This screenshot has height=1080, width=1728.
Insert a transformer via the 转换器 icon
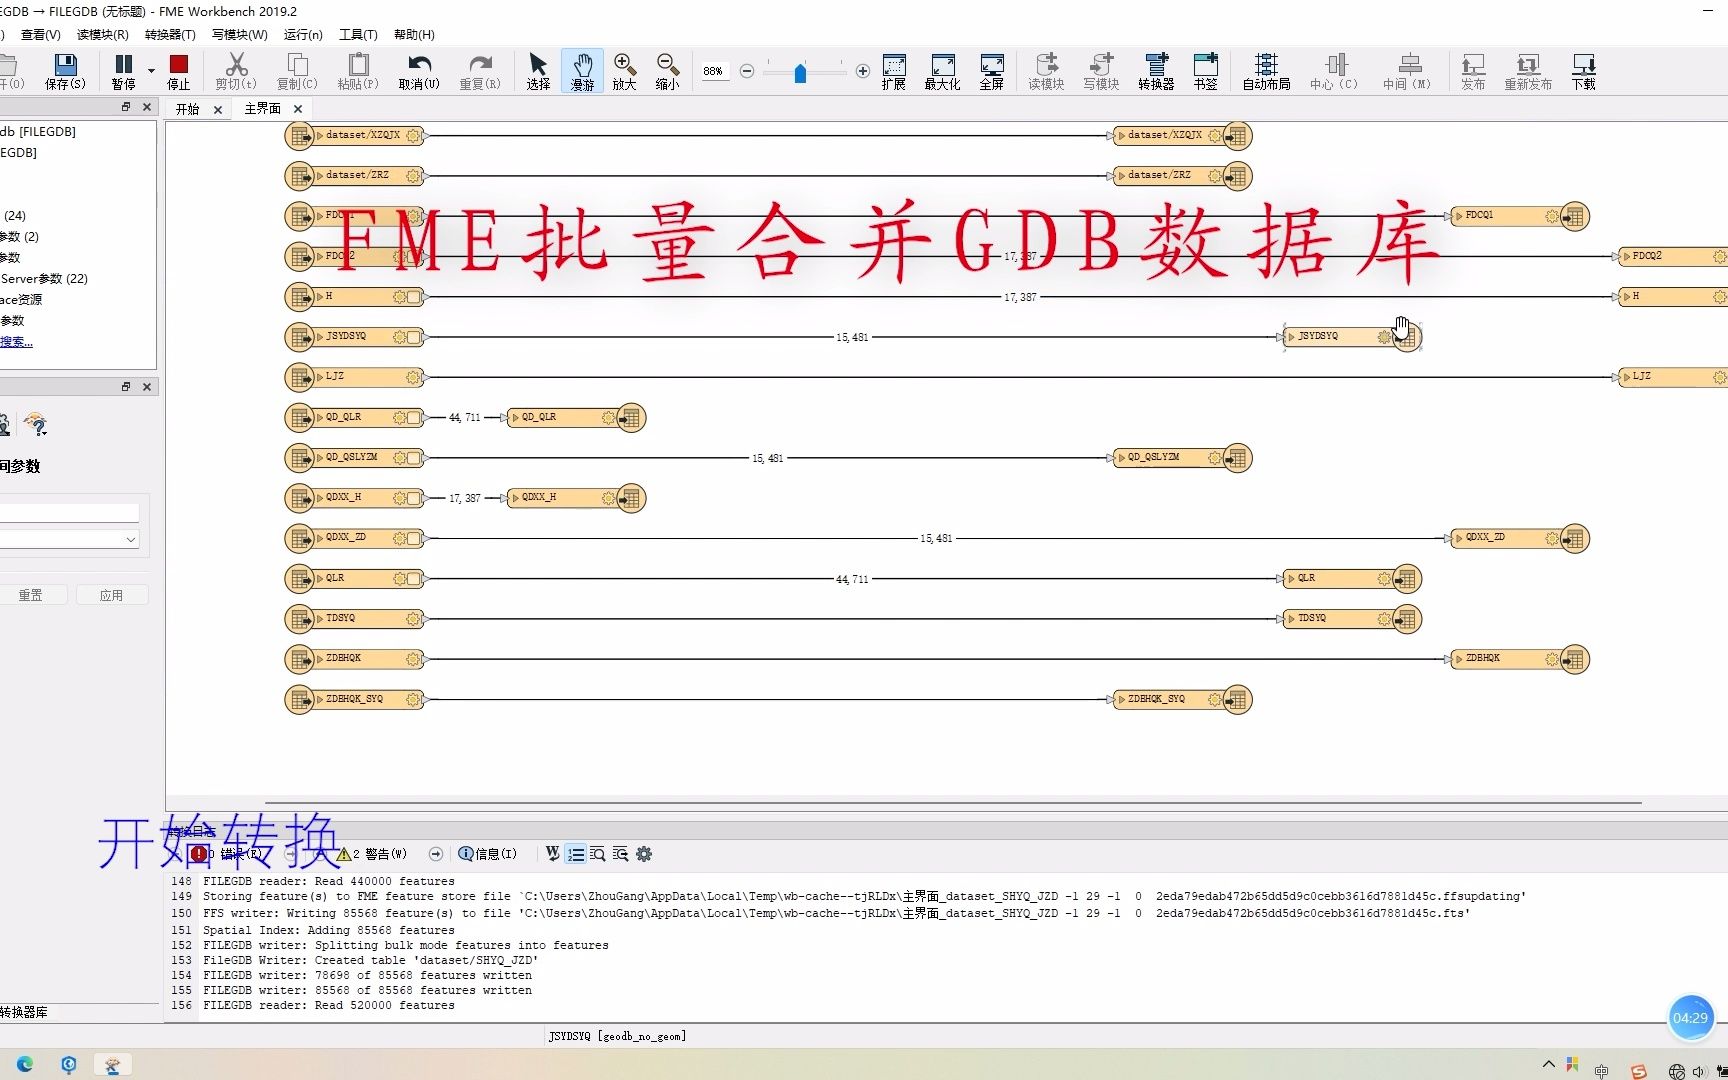[x=1156, y=72]
